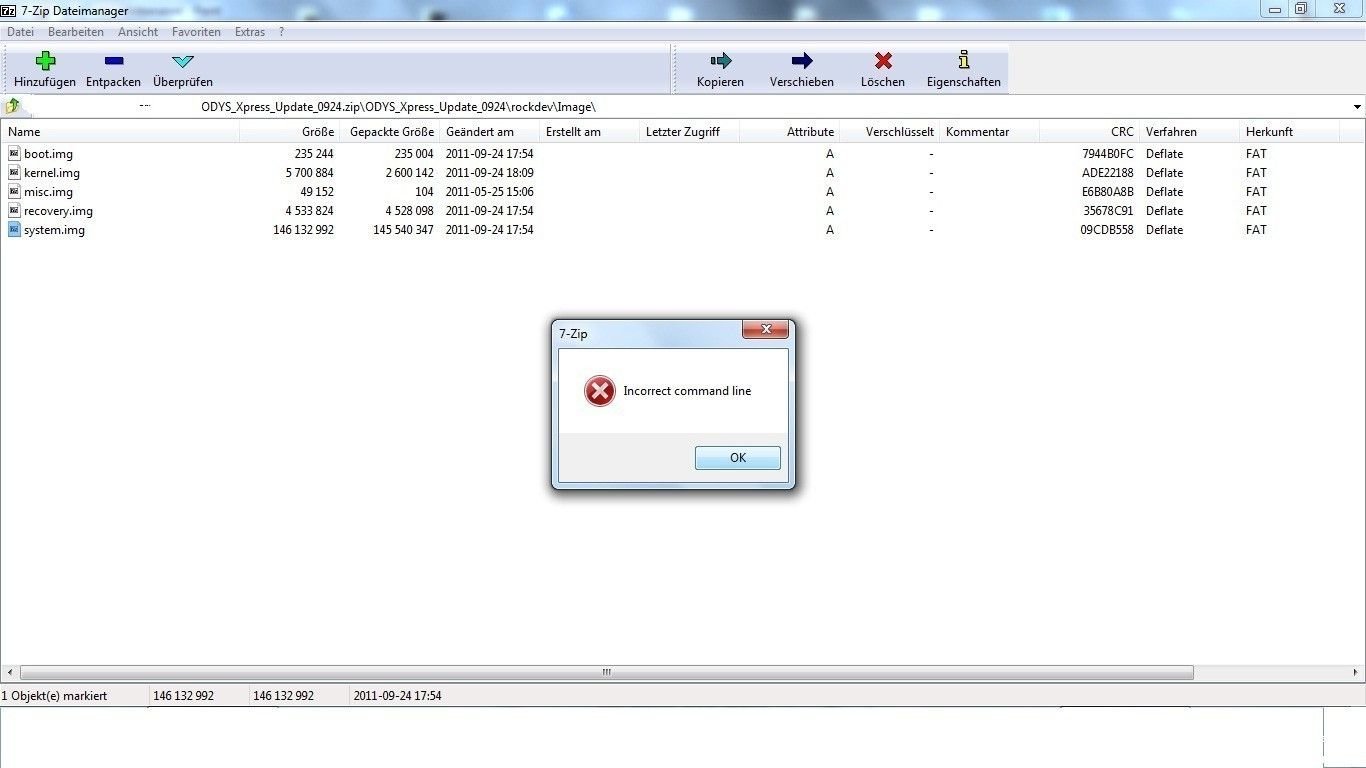
Task: Click the red error icon in the dialog
Action: (x=600, y=391)
